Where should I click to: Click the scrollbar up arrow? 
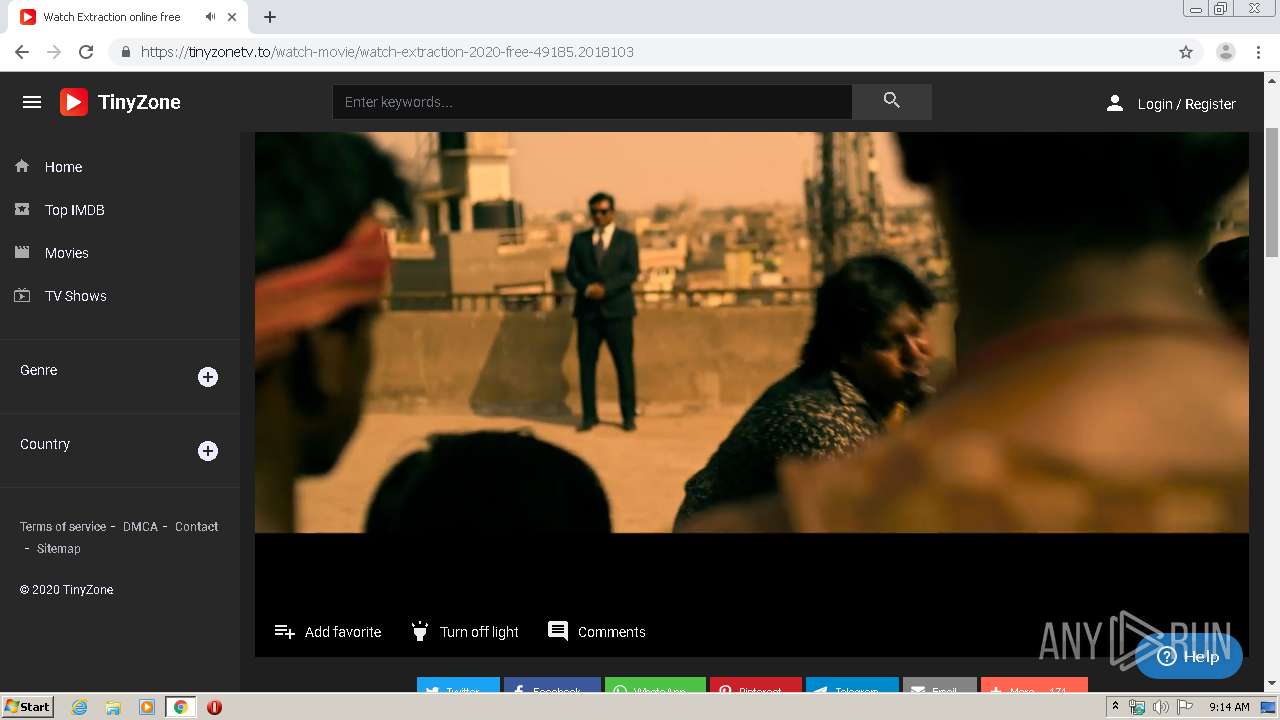pos(1272,79)
